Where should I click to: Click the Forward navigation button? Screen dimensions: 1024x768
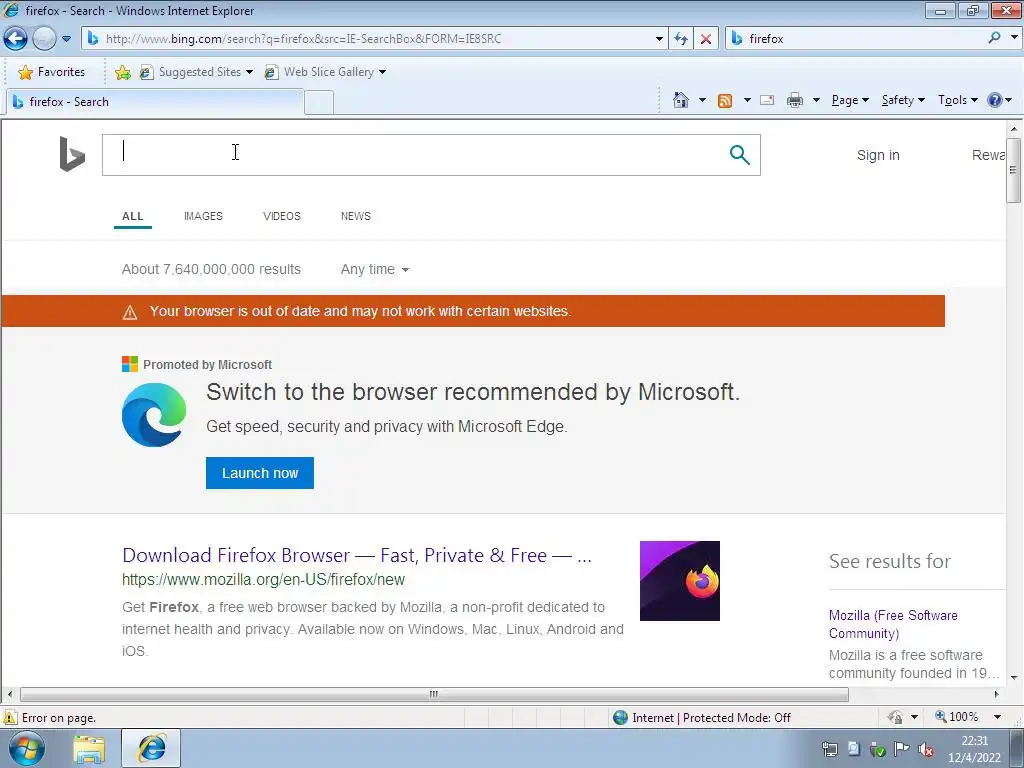(x=44, y=39)
